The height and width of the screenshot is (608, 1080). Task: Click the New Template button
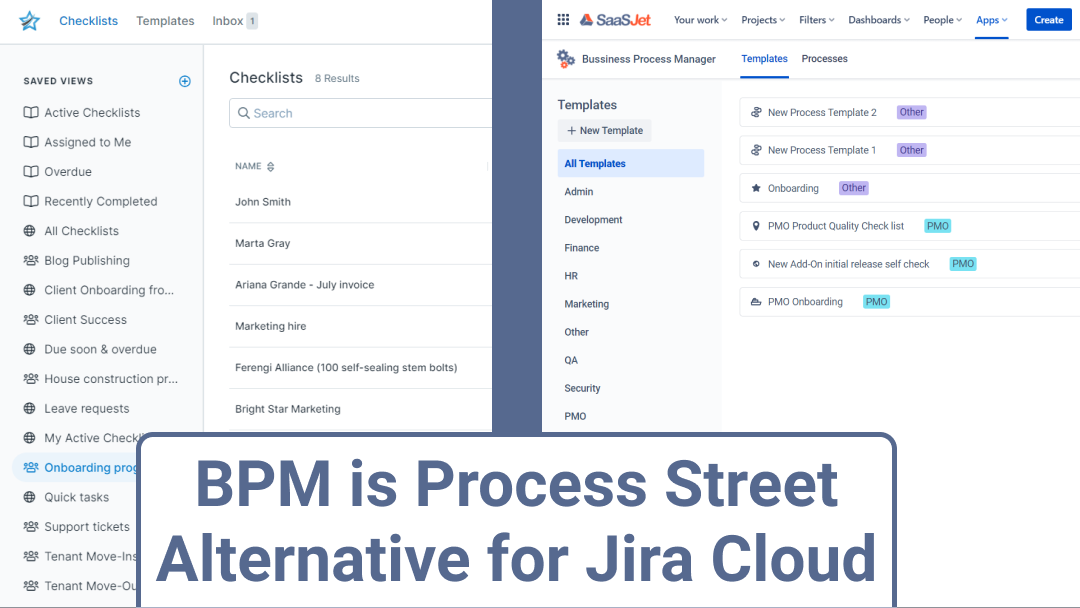[605, 130]
